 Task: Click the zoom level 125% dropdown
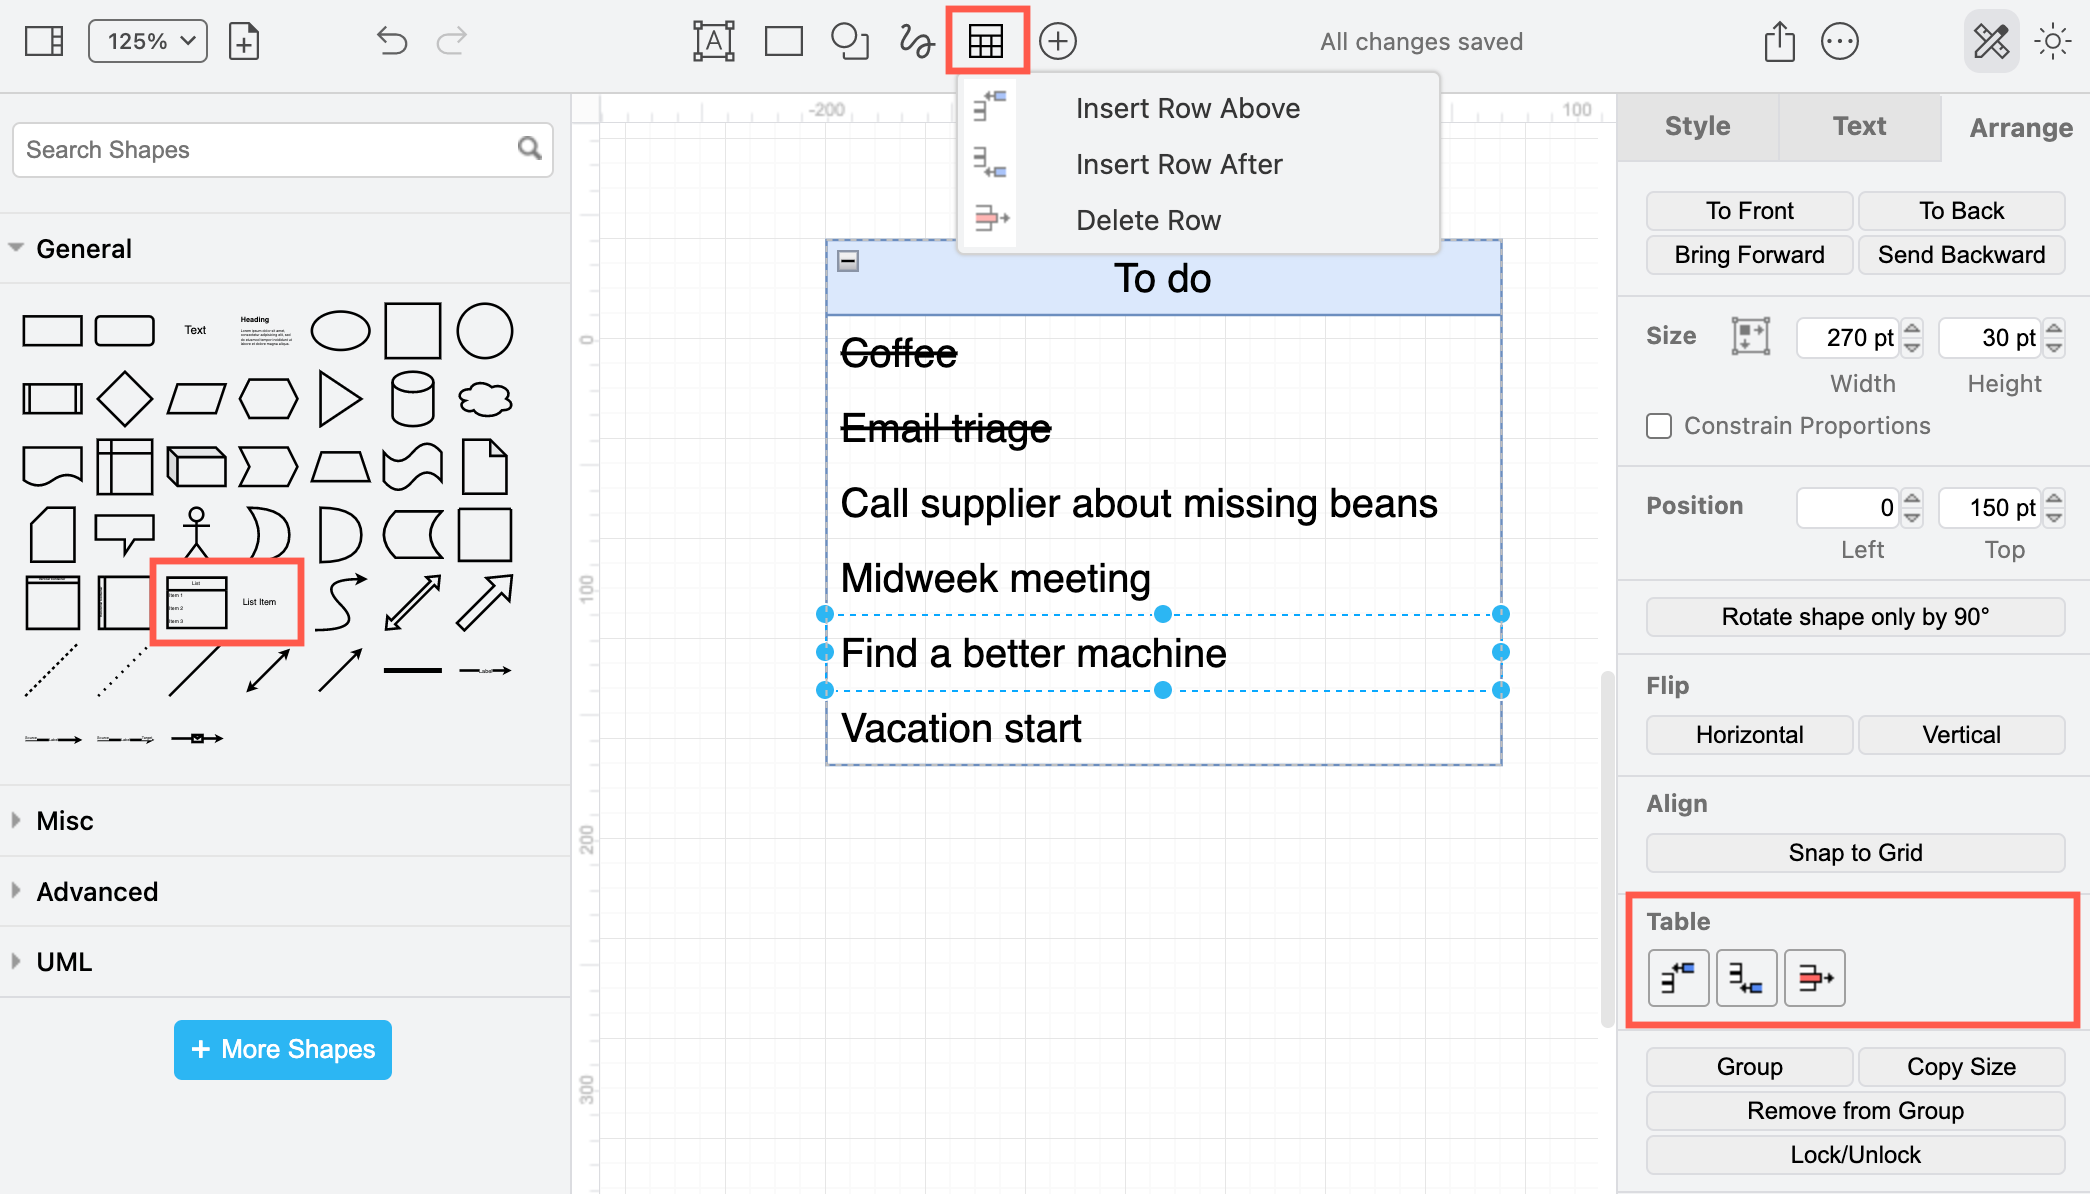(x=144, y=40)
